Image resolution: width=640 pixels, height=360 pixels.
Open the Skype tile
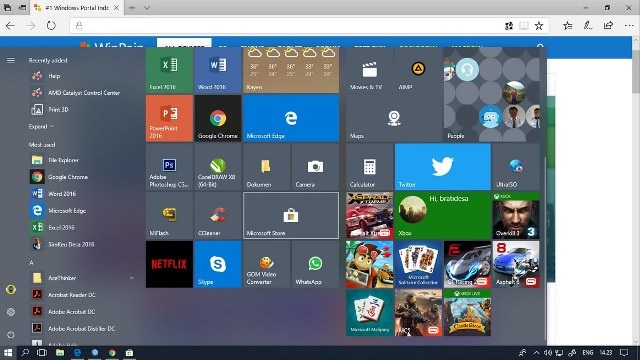click(x=218, y=264)
